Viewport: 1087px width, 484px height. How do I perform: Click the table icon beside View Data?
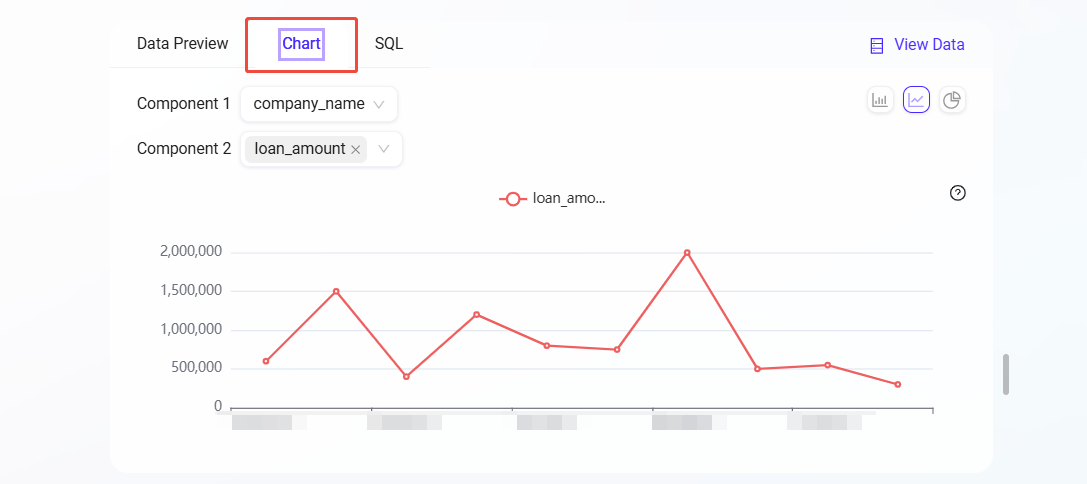[x=877, y=45]
